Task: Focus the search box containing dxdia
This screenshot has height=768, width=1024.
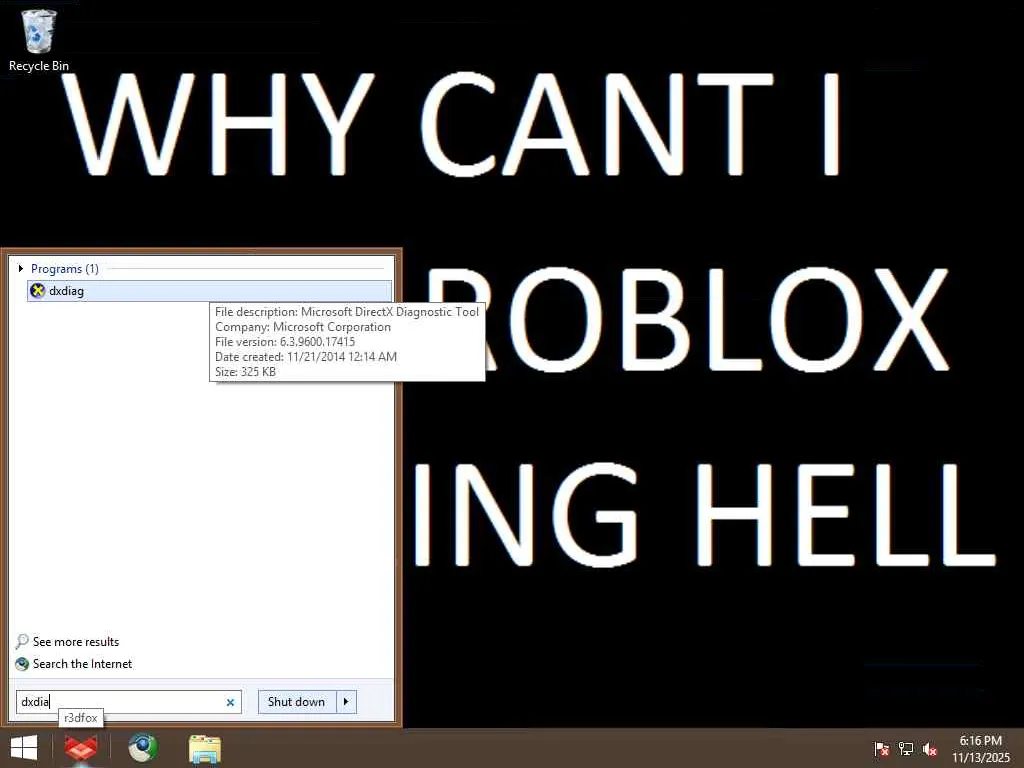Action: pyautogui.click(x=129, y=702)
